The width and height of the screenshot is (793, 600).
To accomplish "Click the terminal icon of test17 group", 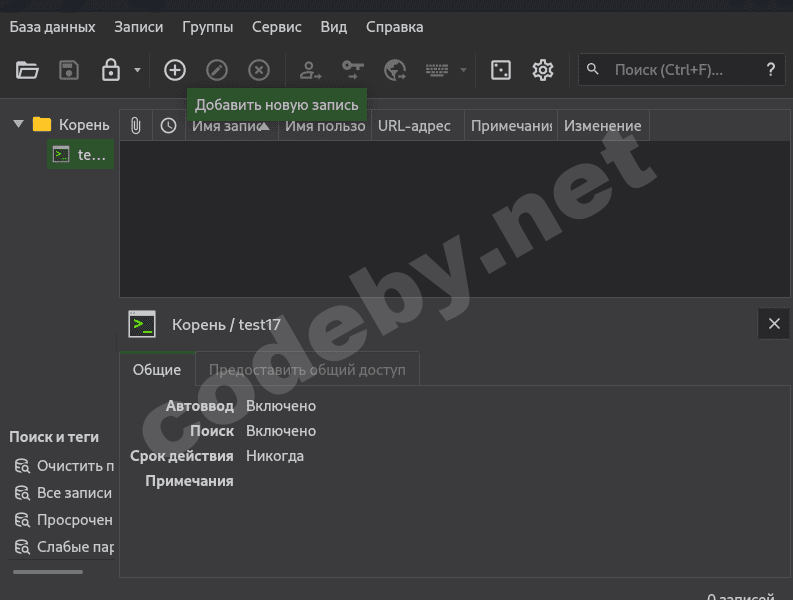I will tap(142, 324).
